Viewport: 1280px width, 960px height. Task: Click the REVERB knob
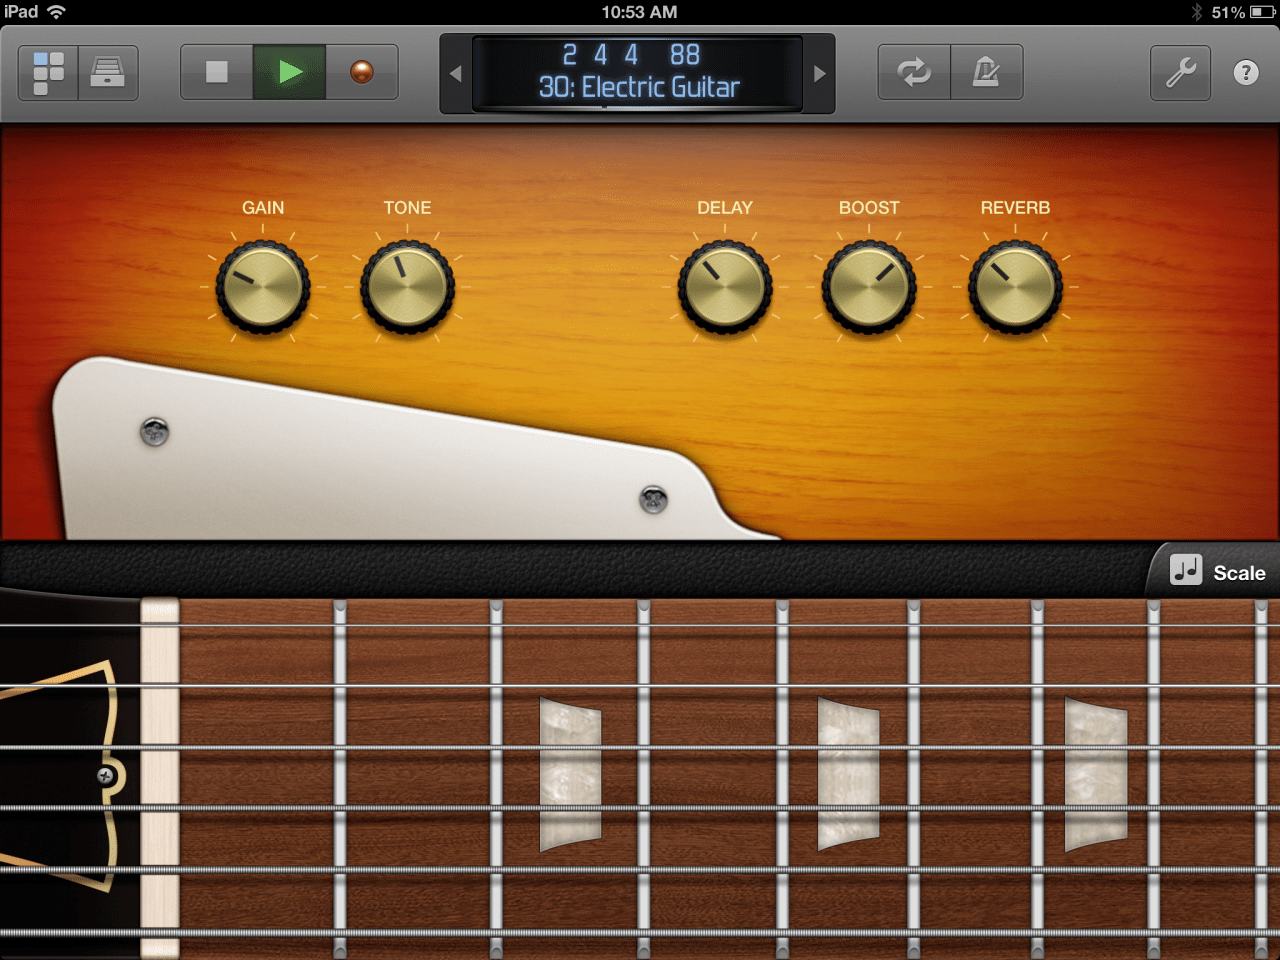point(1015,288)
